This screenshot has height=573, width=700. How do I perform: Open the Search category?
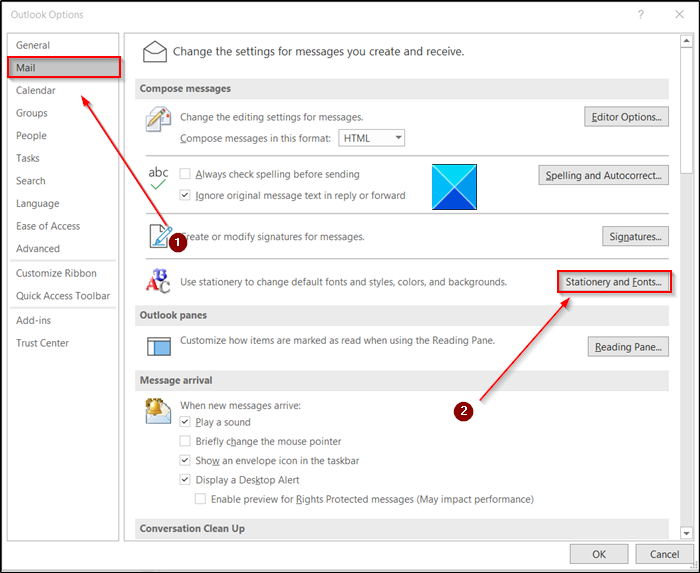click(x=63, y=181)
